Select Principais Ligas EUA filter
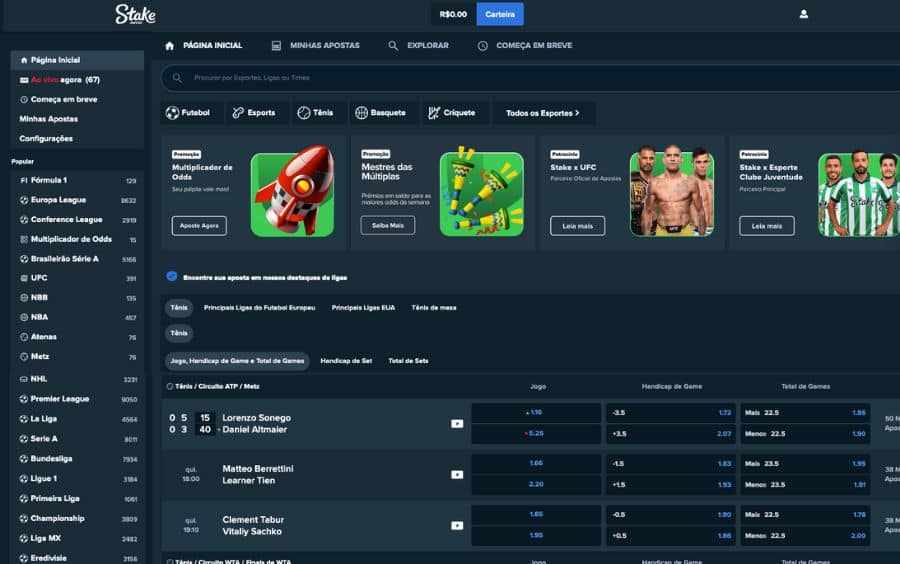 [x=363, y=308]
